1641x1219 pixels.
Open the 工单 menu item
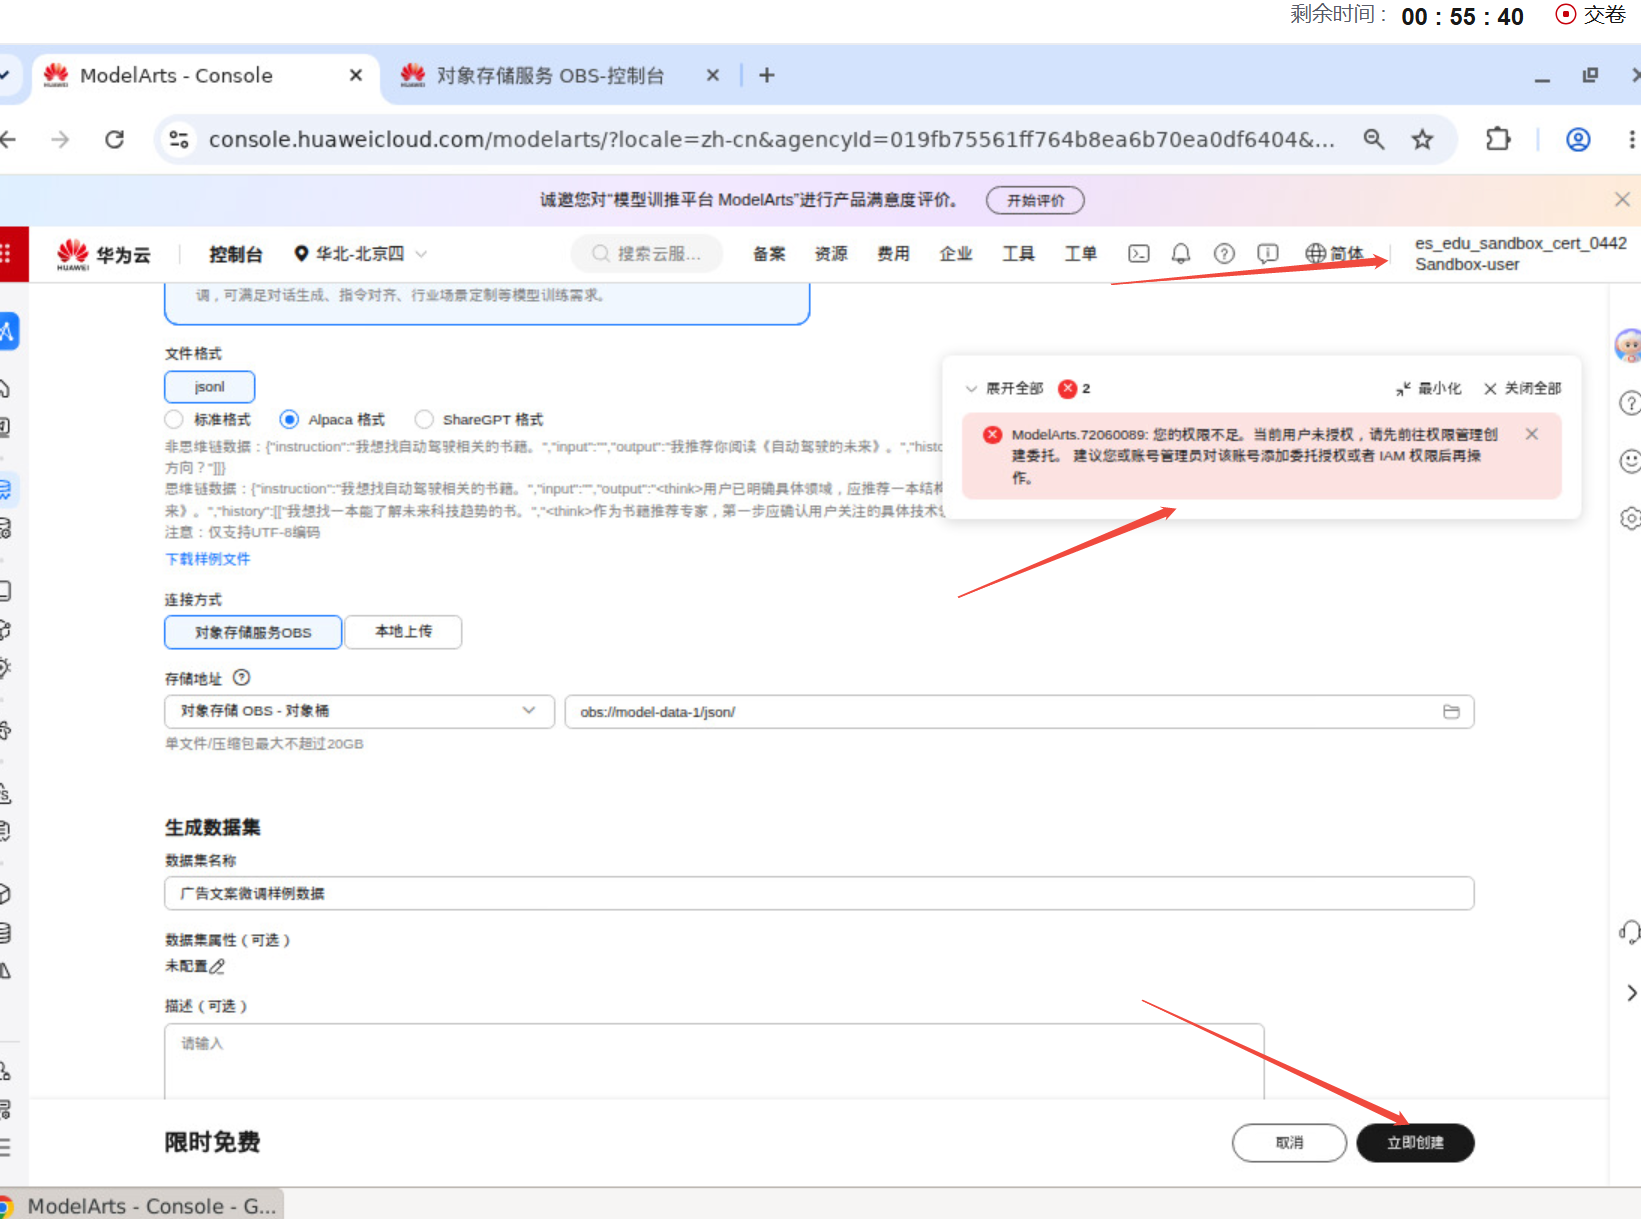click(x=1080, y=254)
